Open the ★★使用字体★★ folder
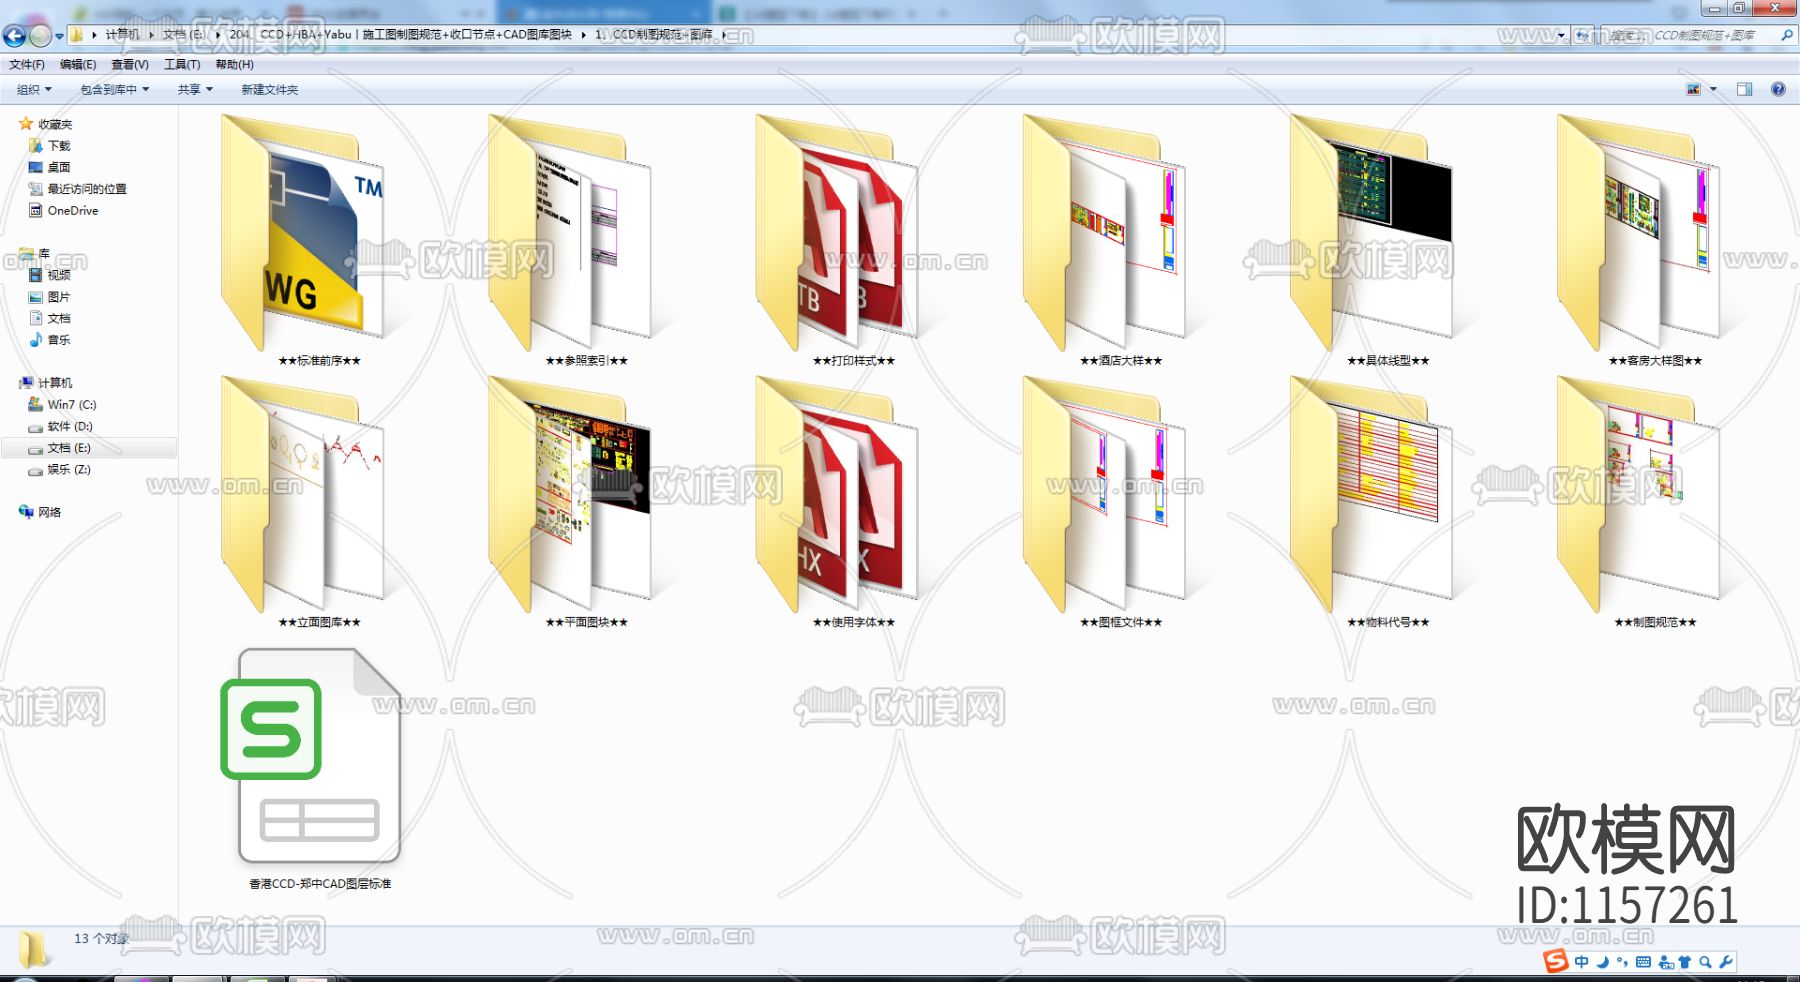The image size is (1800, 982). [839, 494]
